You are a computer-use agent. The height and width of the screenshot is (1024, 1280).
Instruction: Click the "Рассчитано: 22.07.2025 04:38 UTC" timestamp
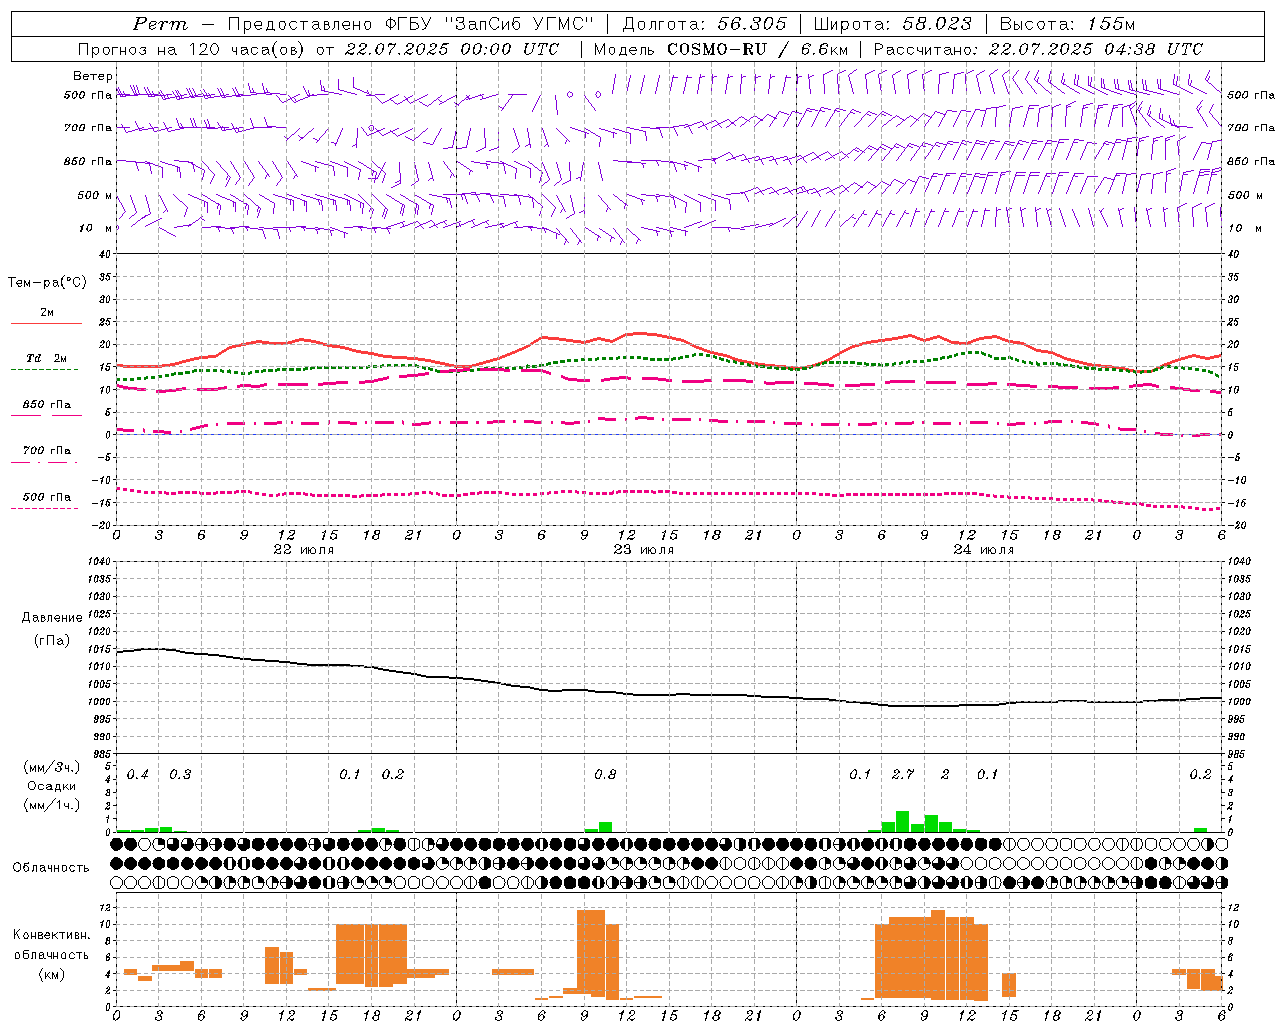pyautogui.click(x=1038, y=49)
